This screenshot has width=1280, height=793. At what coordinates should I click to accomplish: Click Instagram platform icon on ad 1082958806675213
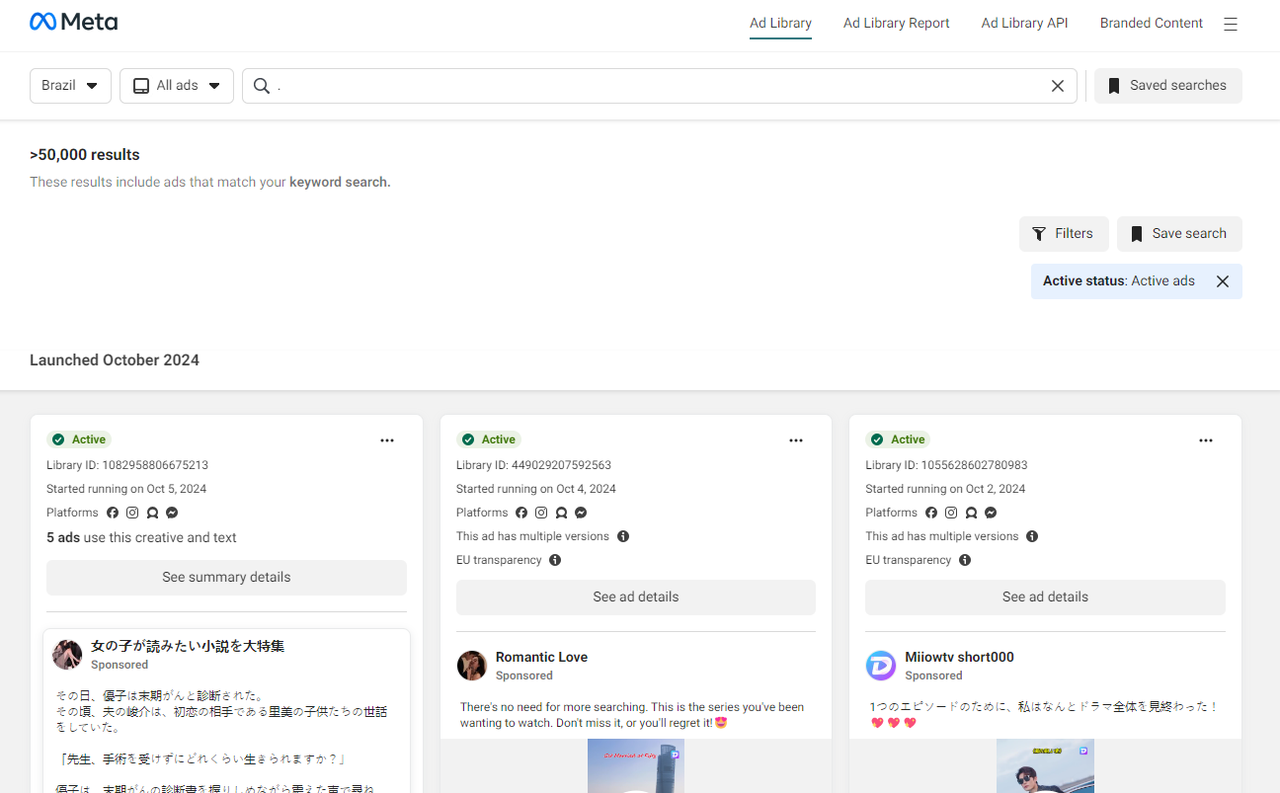pos(132,513)
